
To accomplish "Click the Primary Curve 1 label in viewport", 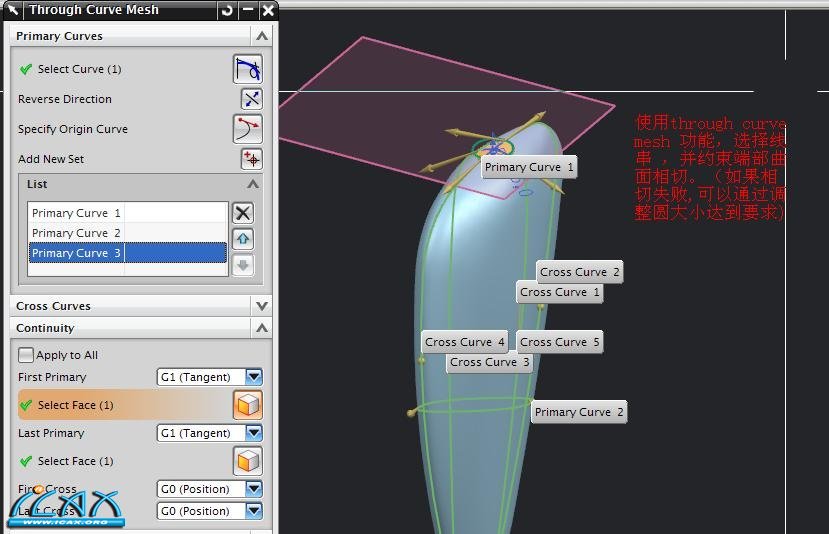I will point(529,167).
